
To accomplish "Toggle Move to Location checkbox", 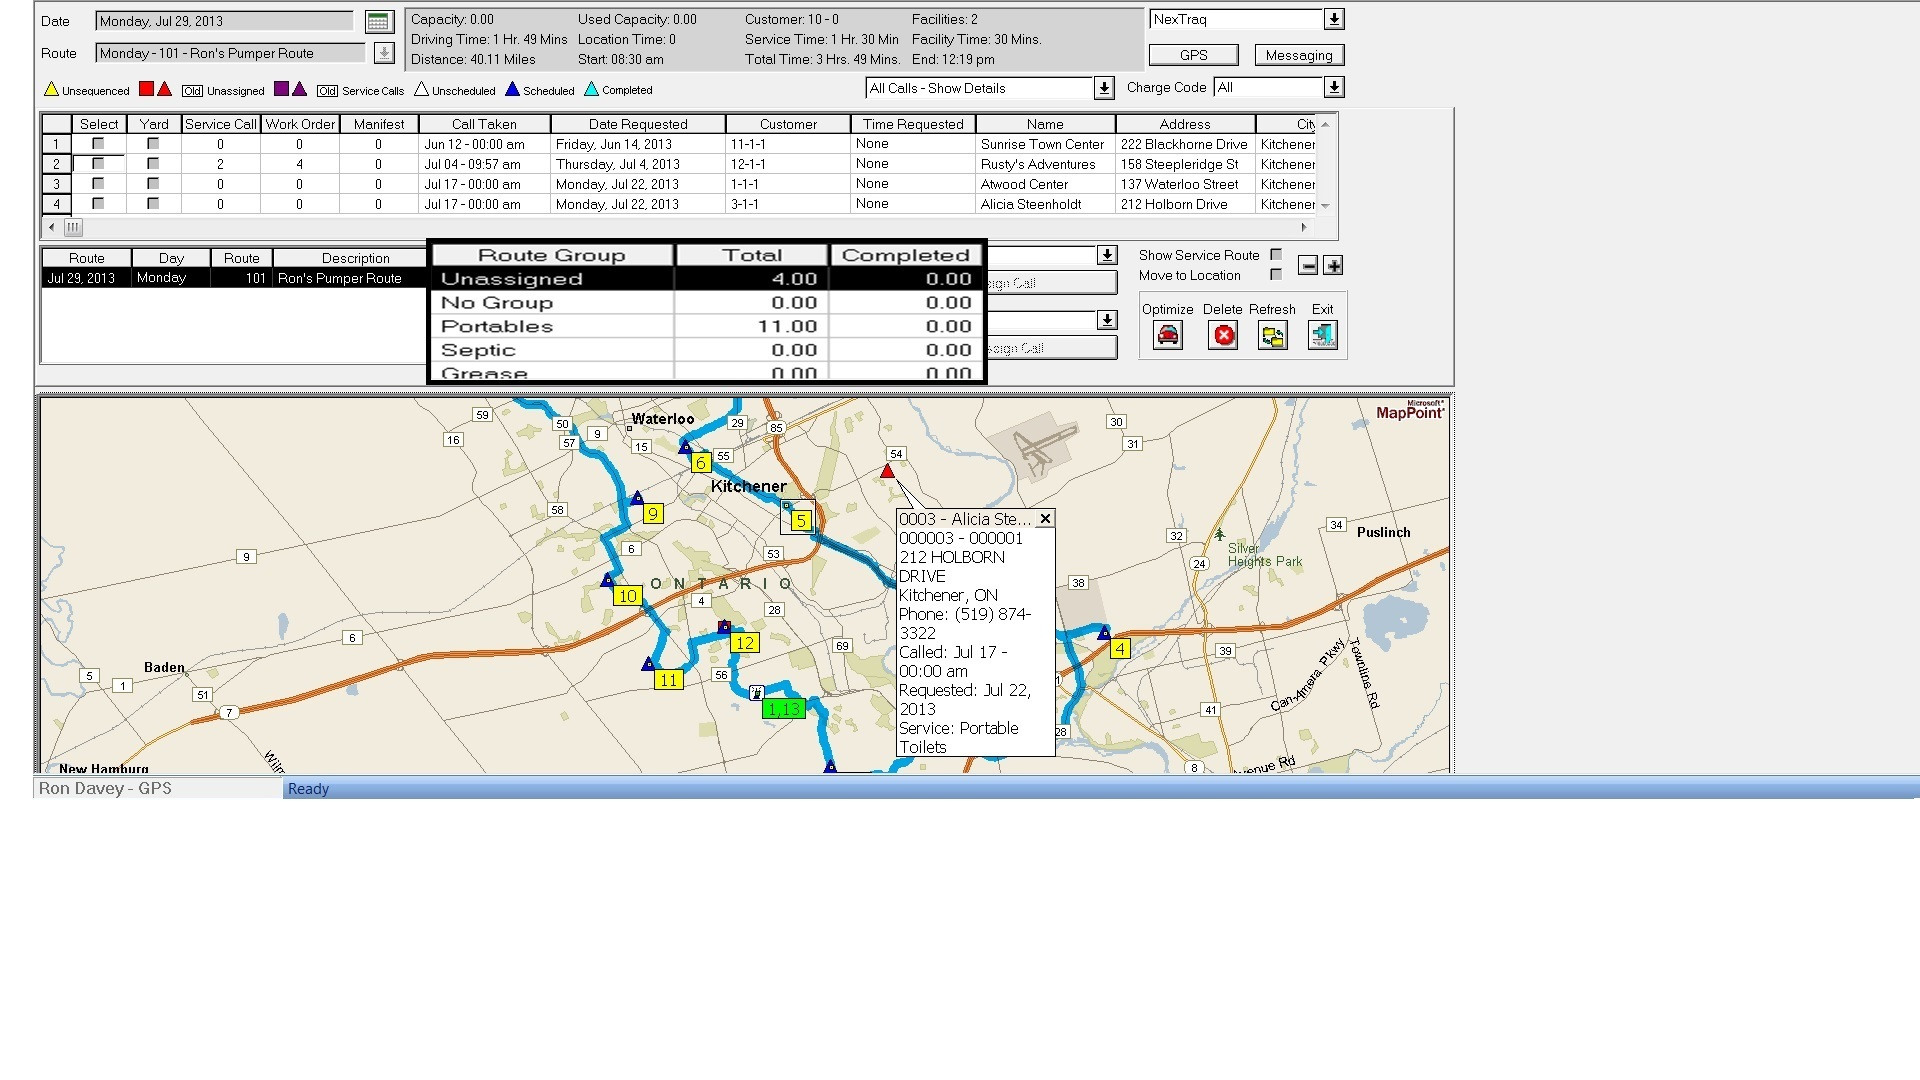I will point(1276,275).
